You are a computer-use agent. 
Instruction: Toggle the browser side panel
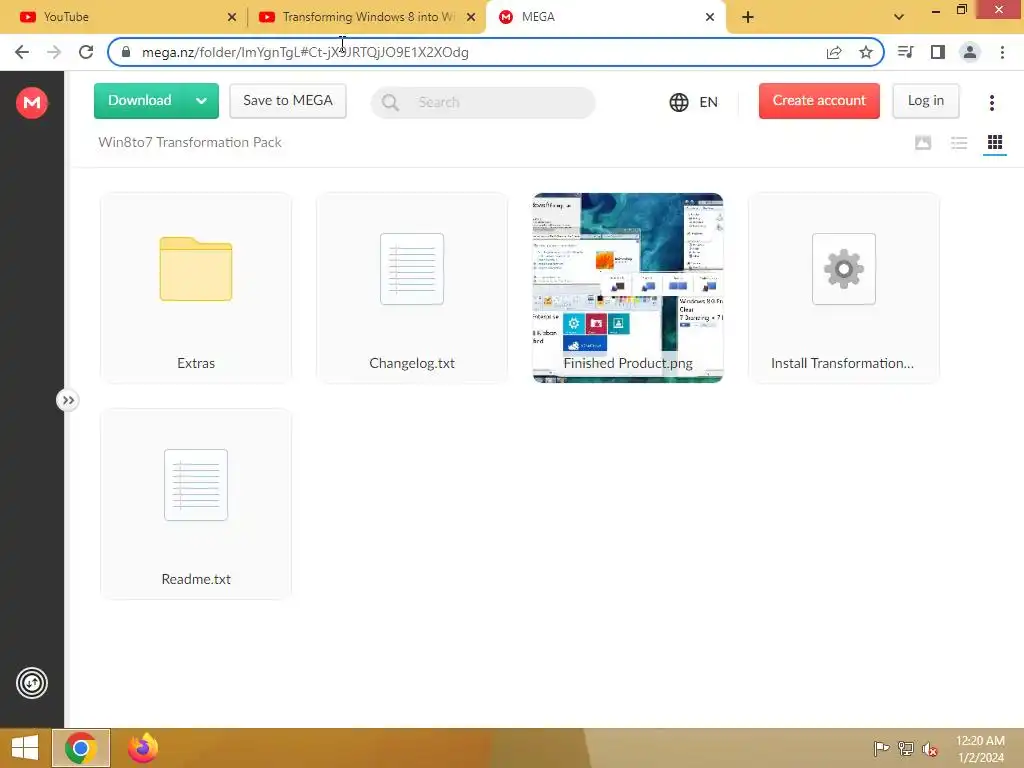pyautogui.click(x=938, y=52)
